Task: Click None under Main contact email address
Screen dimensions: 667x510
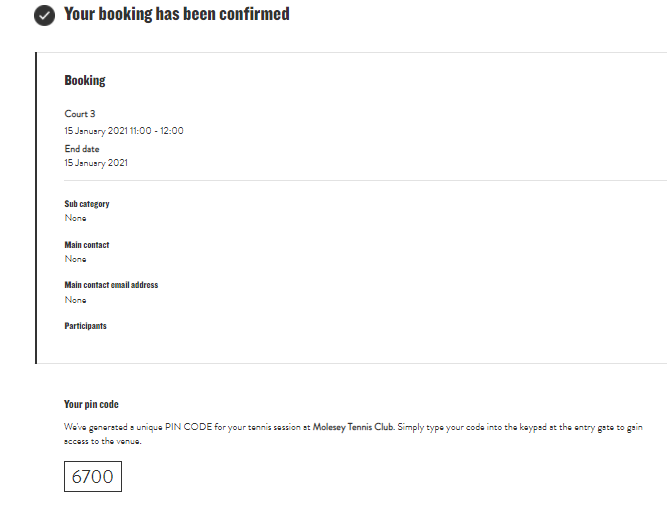Action: [75, 300]
